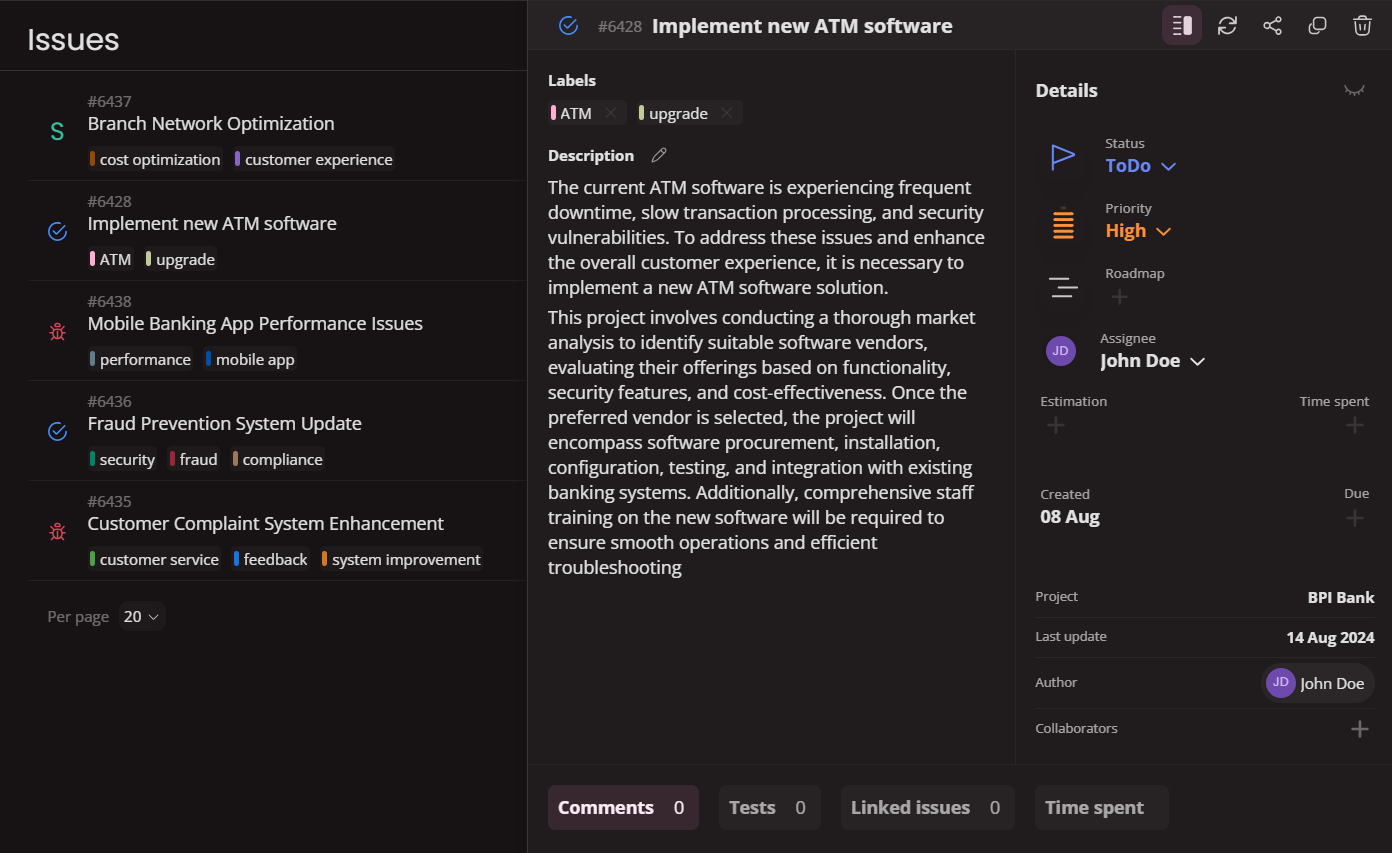Click the compliance label

click(x=278, y=460)
